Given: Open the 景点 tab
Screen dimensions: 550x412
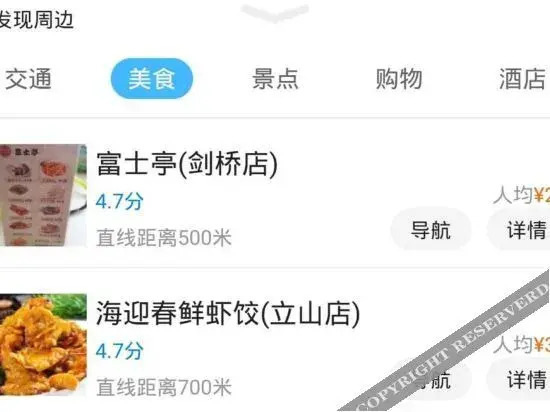Looking at the screenshot, I should [x=275, y=79].
